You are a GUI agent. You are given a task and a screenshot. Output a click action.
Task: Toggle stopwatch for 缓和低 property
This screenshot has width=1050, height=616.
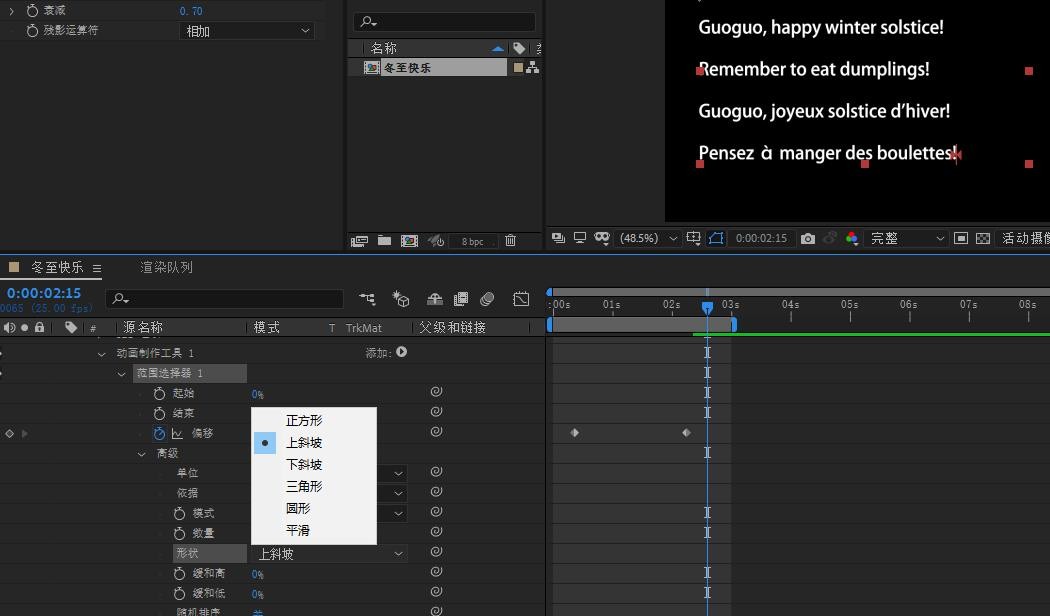[179, 594]
